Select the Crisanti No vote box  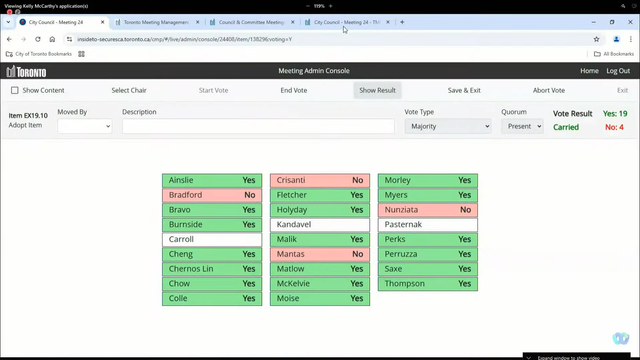pos(320,180)
